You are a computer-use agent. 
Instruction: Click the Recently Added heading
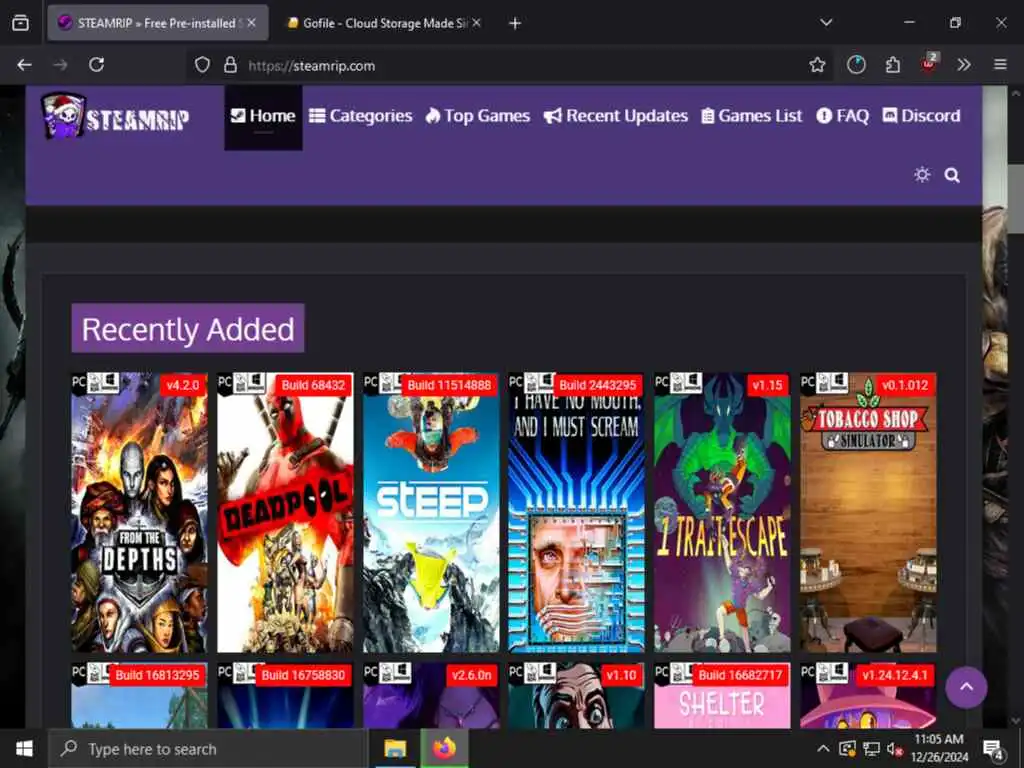tap(187, 328)
